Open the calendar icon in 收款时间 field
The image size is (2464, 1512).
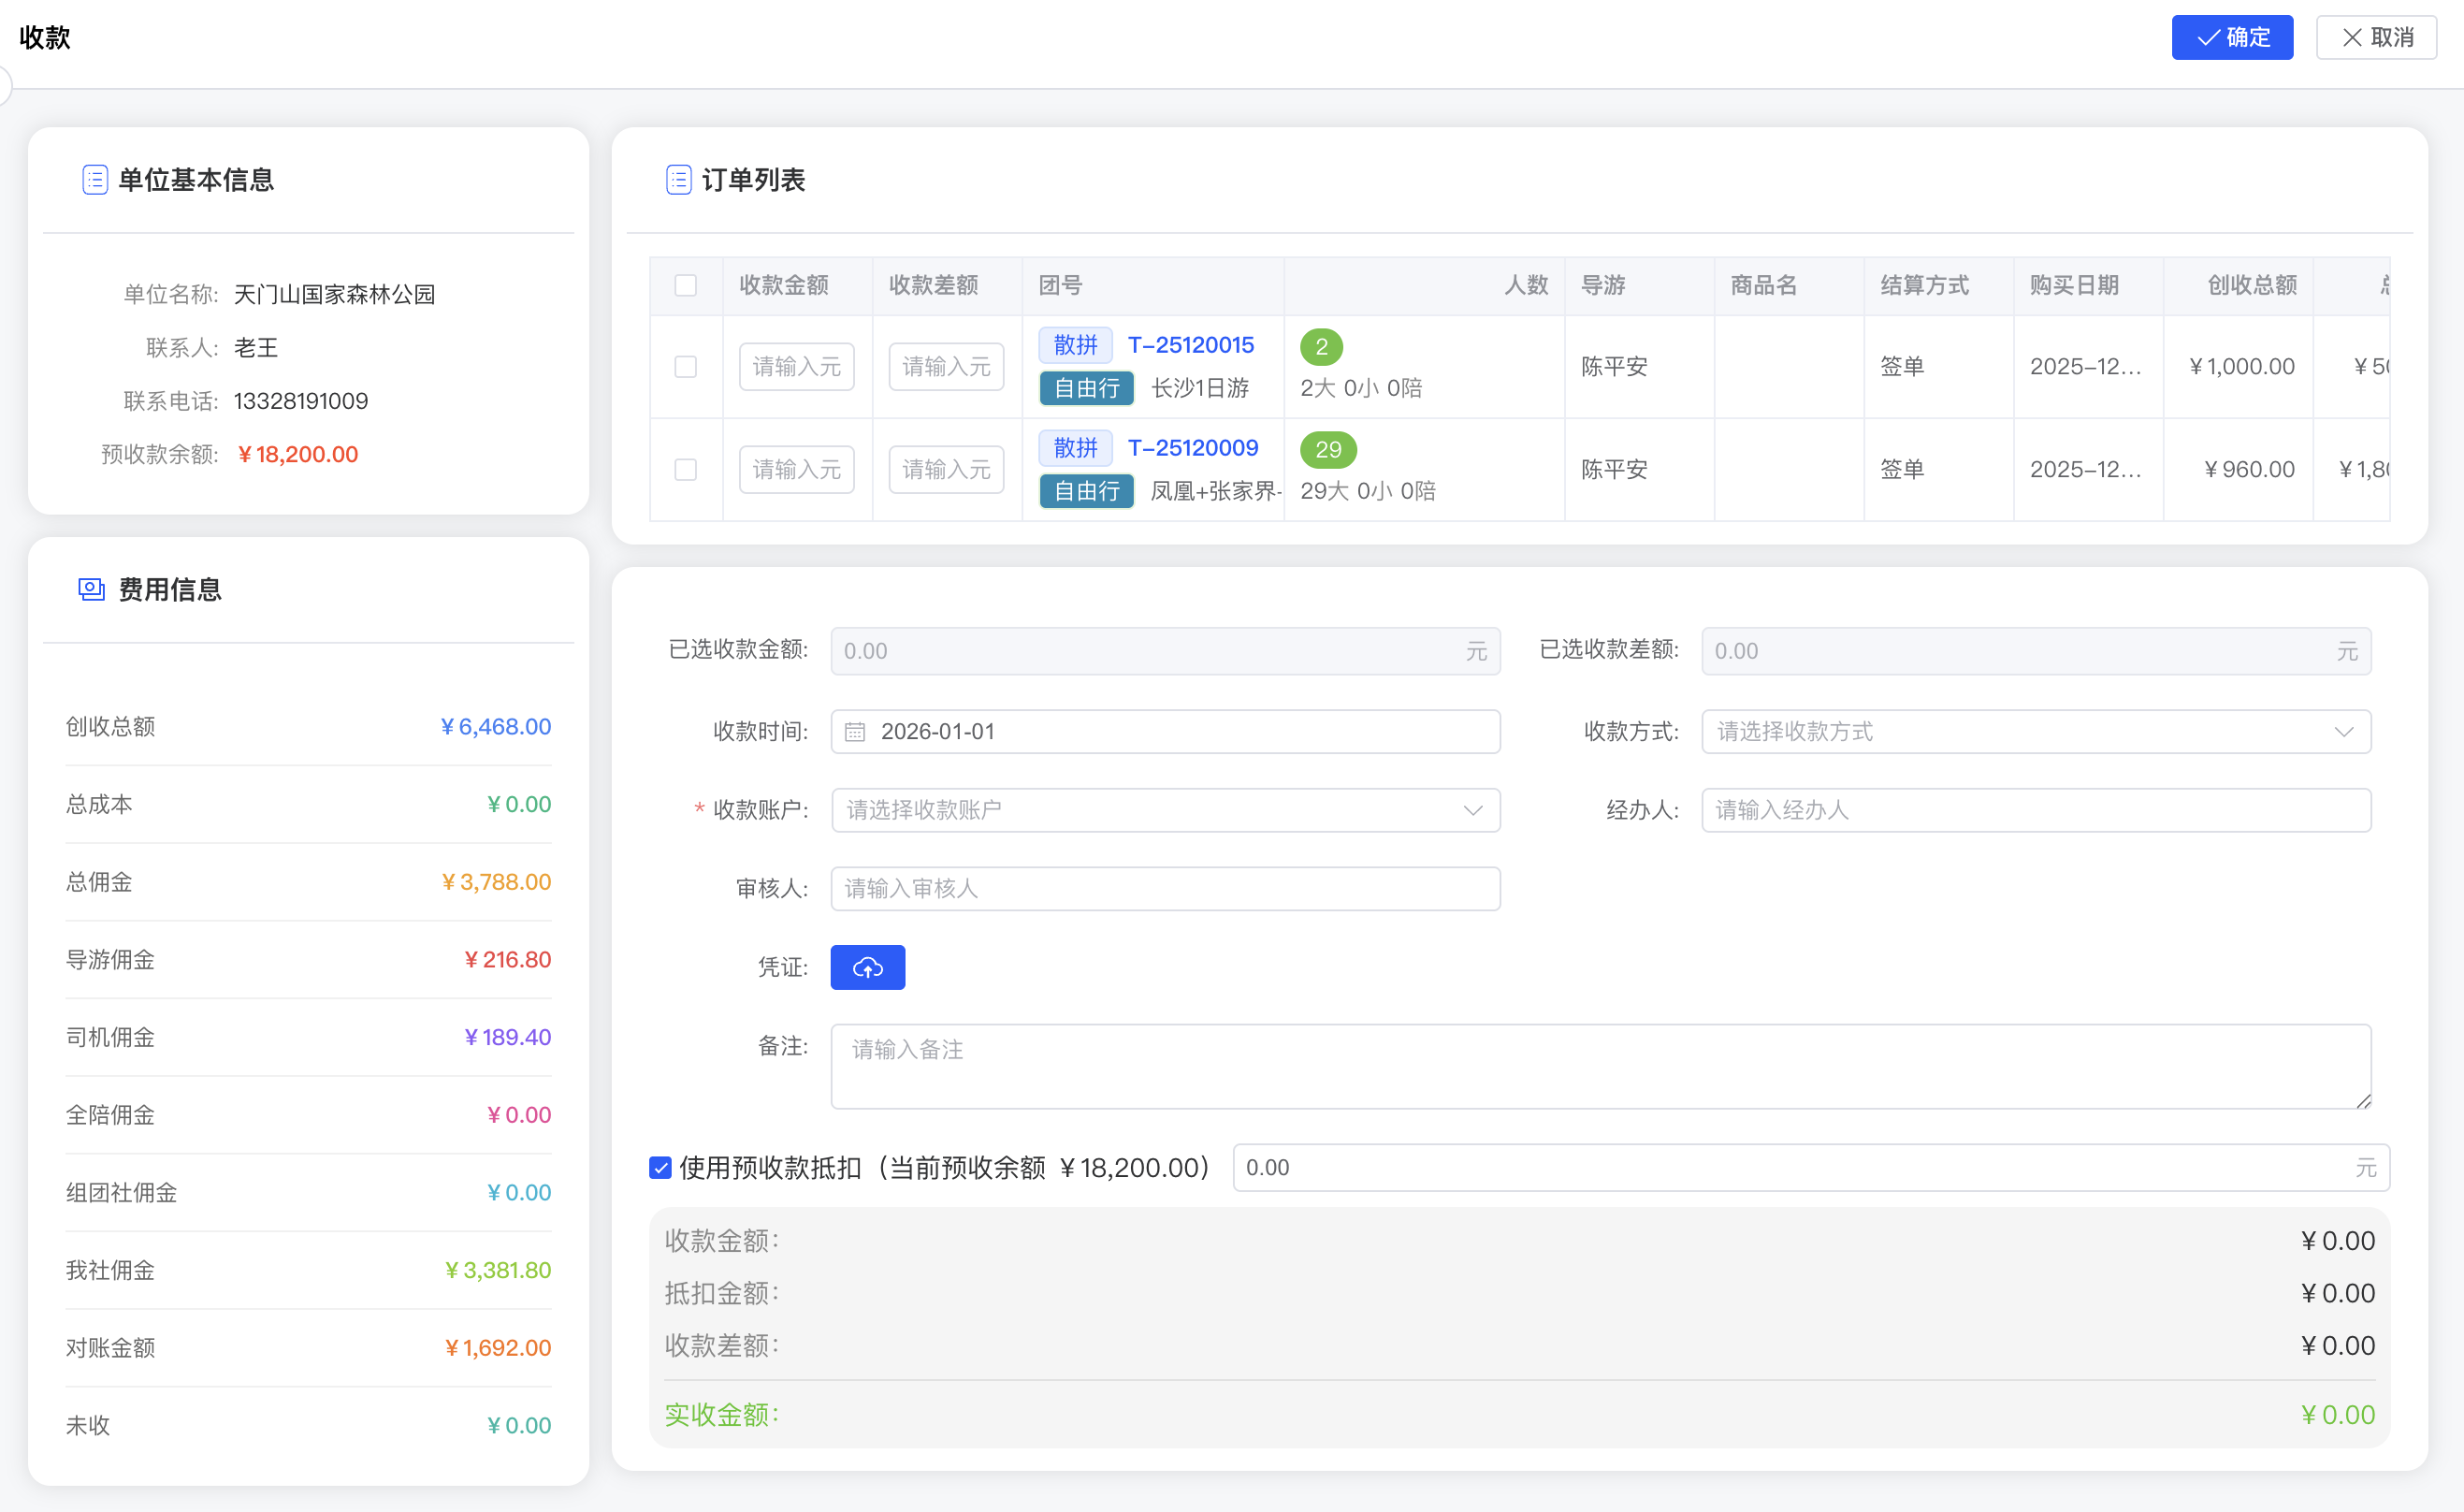855,731
